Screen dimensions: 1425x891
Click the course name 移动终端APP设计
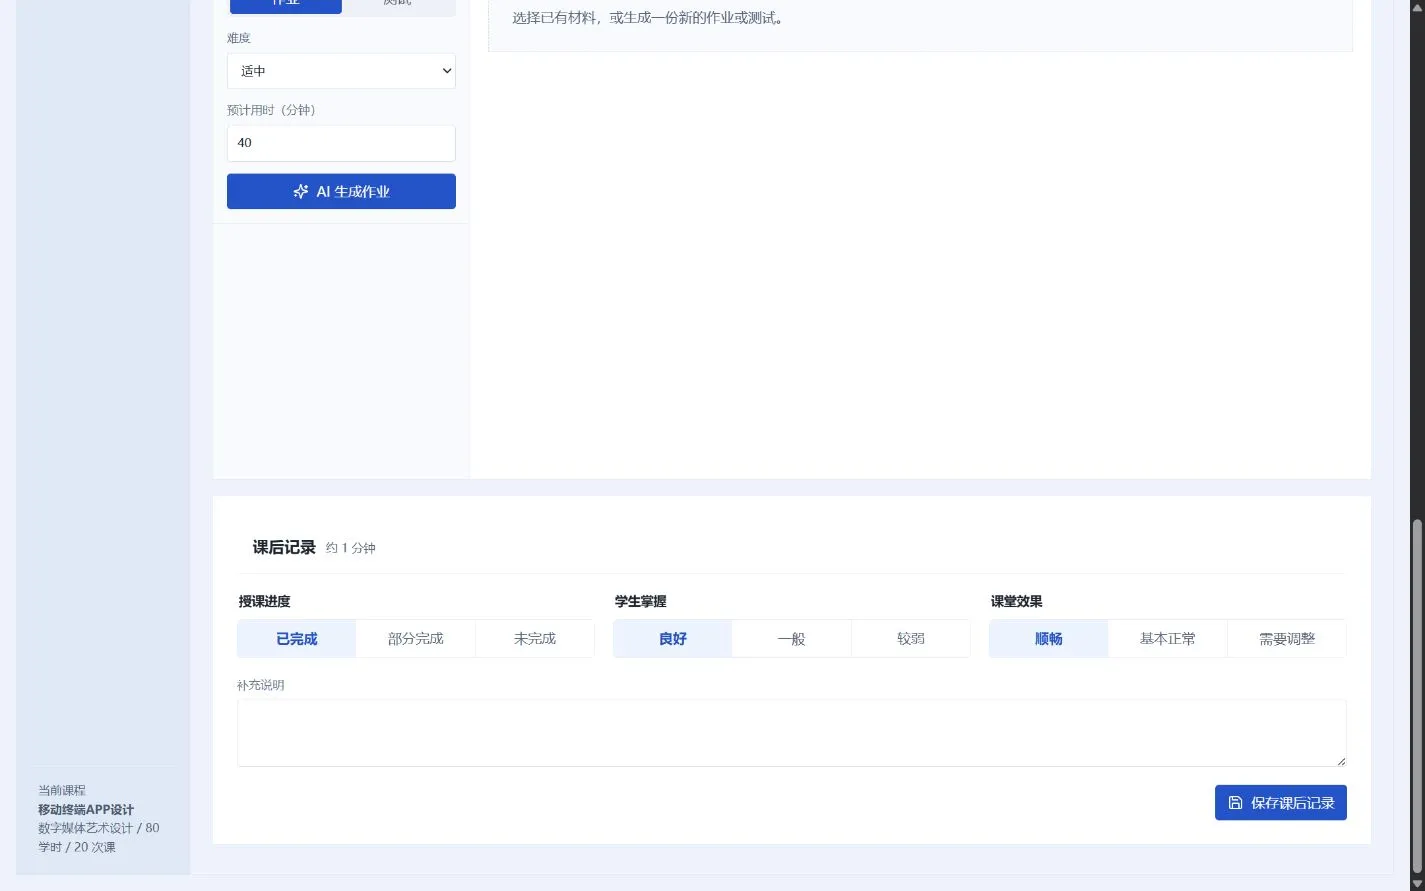click(x=86, y=809)
